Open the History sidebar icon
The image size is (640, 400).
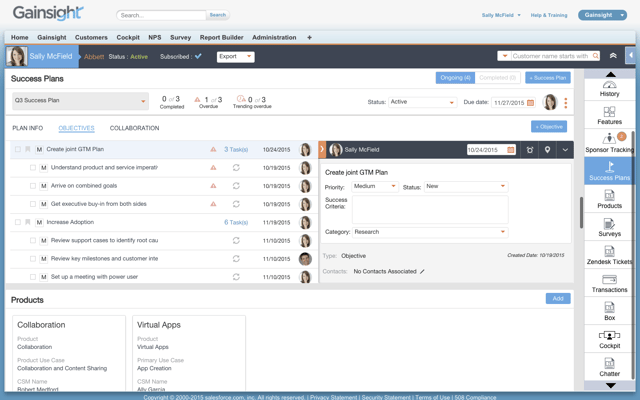pyautogui.click(x=609, y=88)
